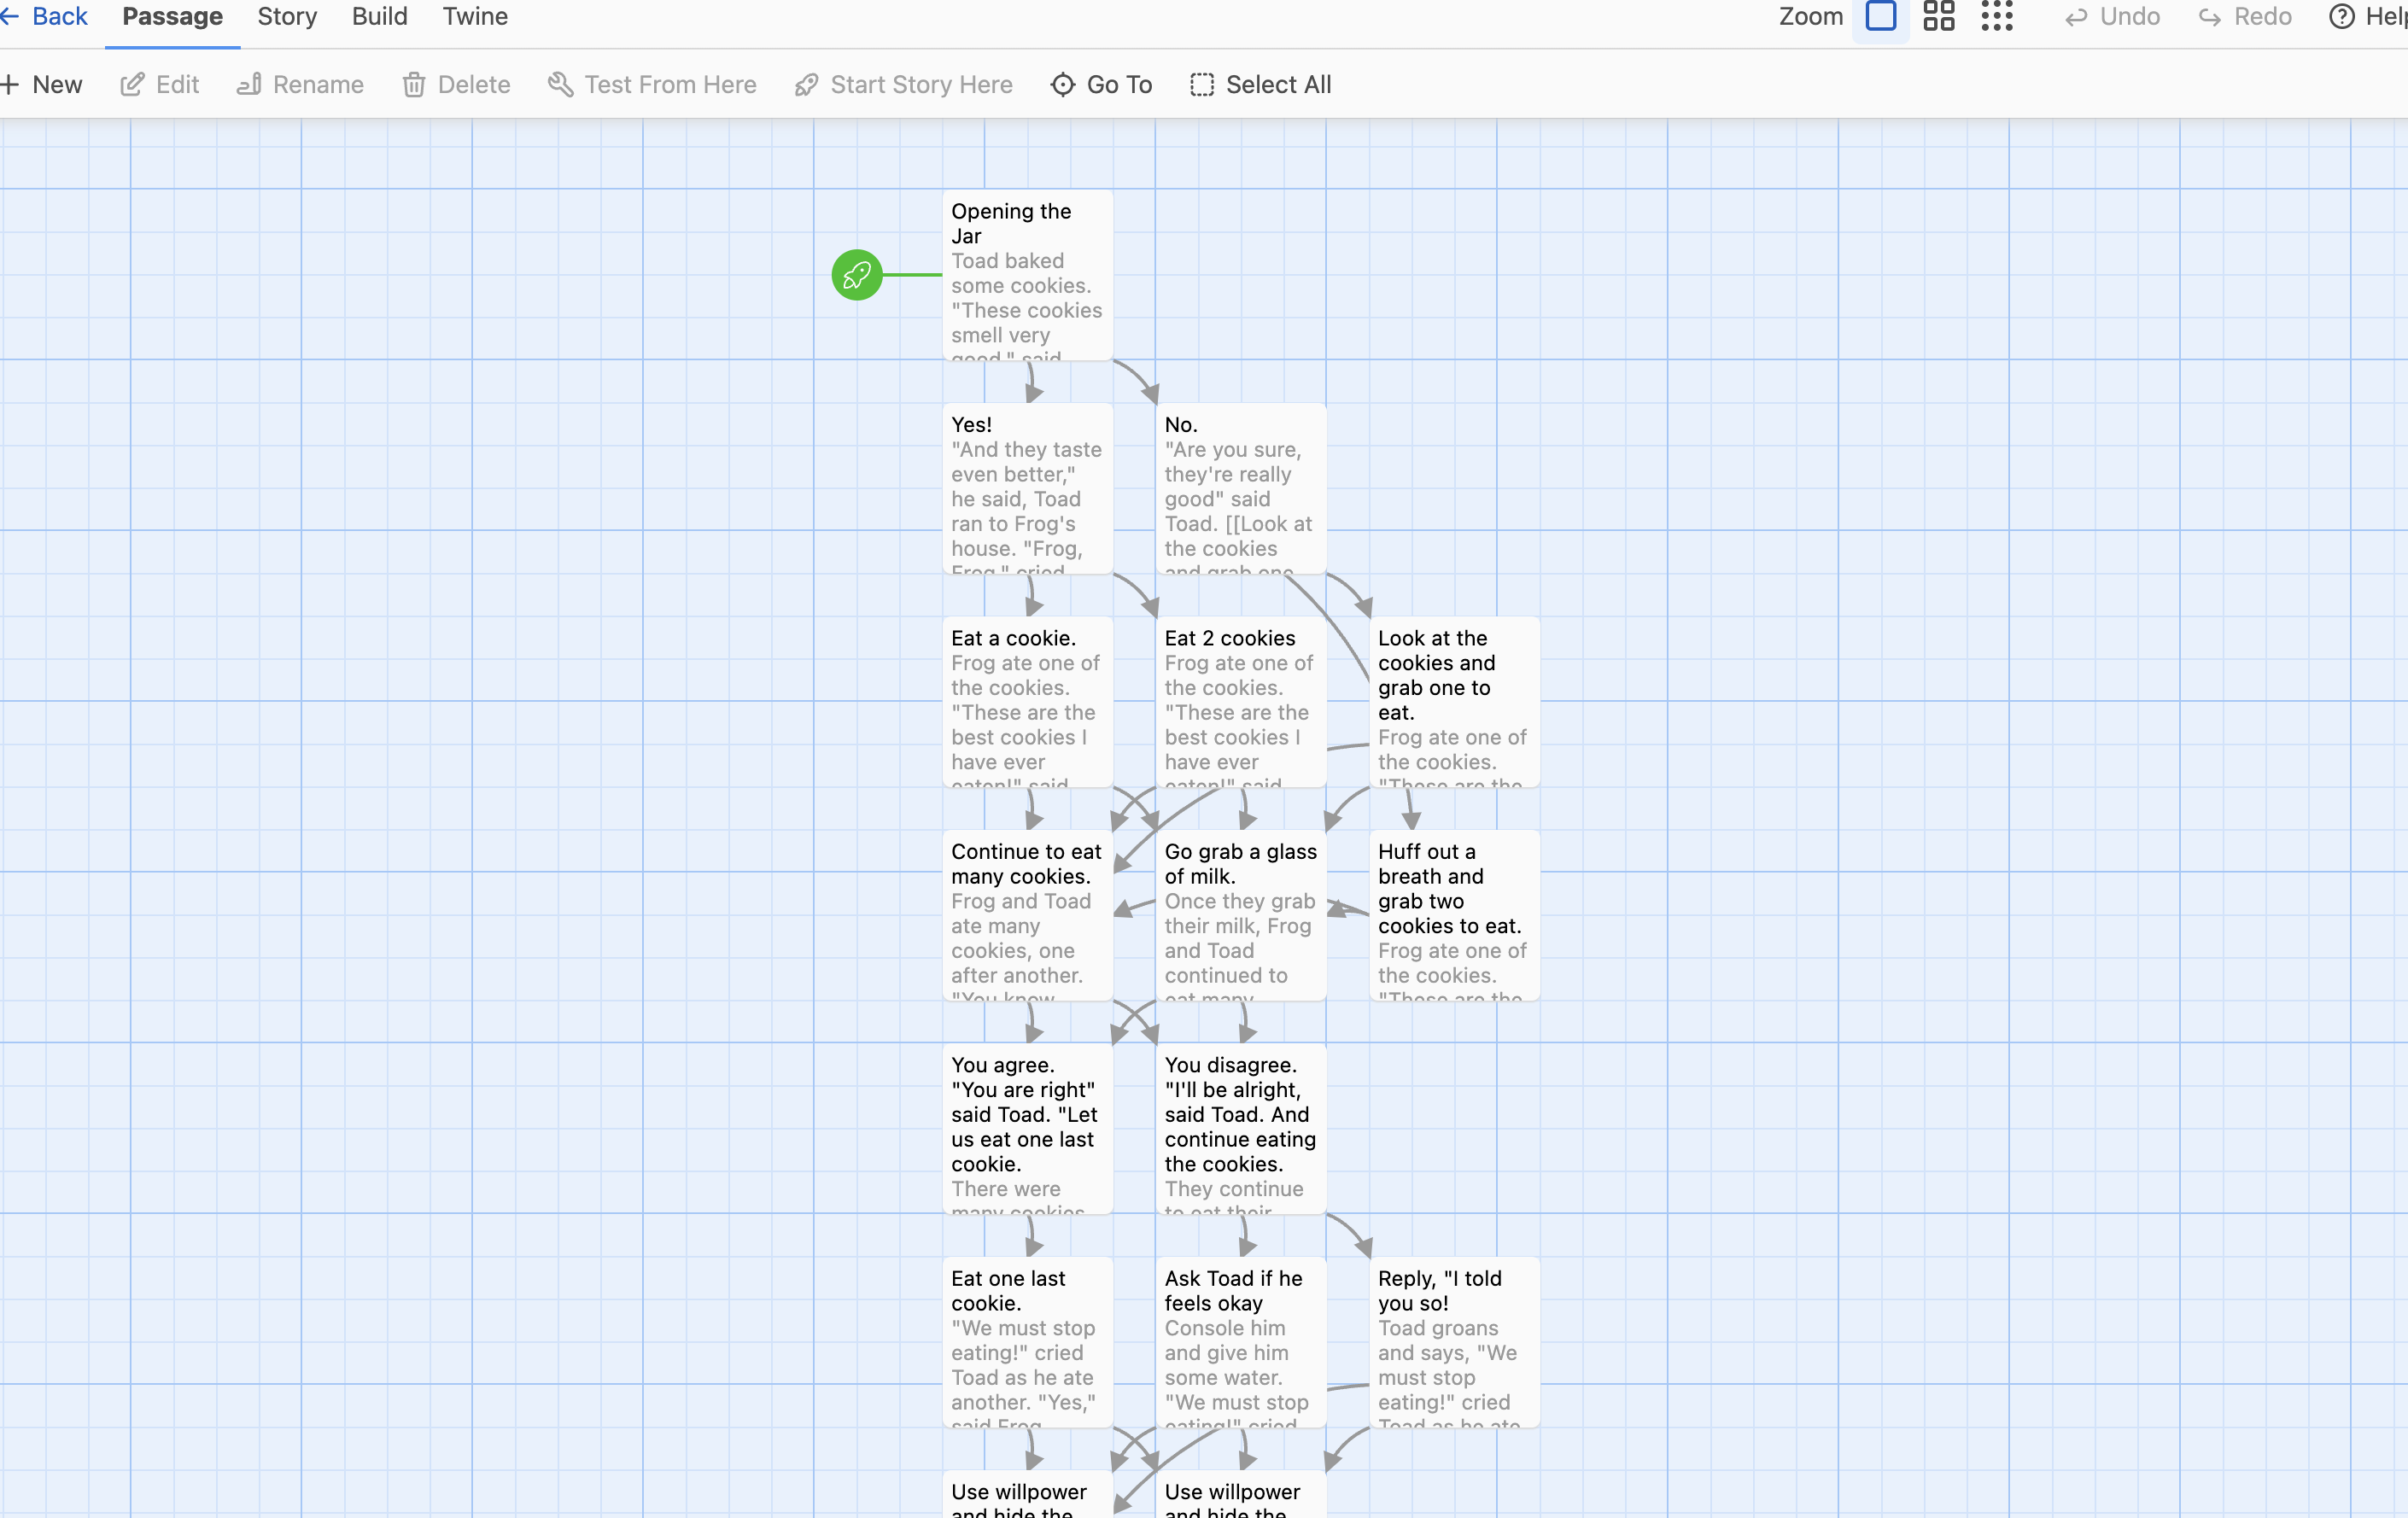Click the Redo button
2408x1518 pixels.
2245,17
